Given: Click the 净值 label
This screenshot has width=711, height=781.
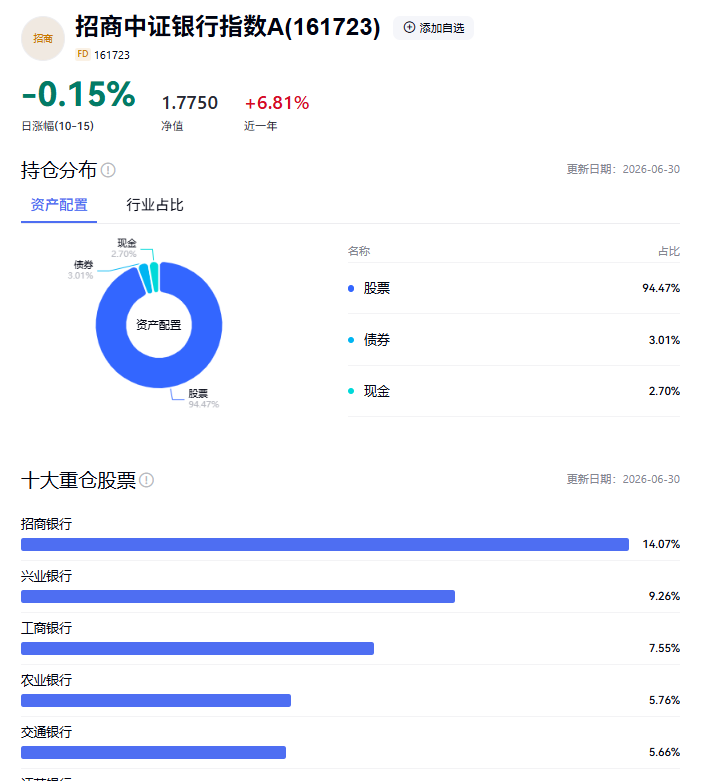Looking at the screenshot, I should coord(172,126).
